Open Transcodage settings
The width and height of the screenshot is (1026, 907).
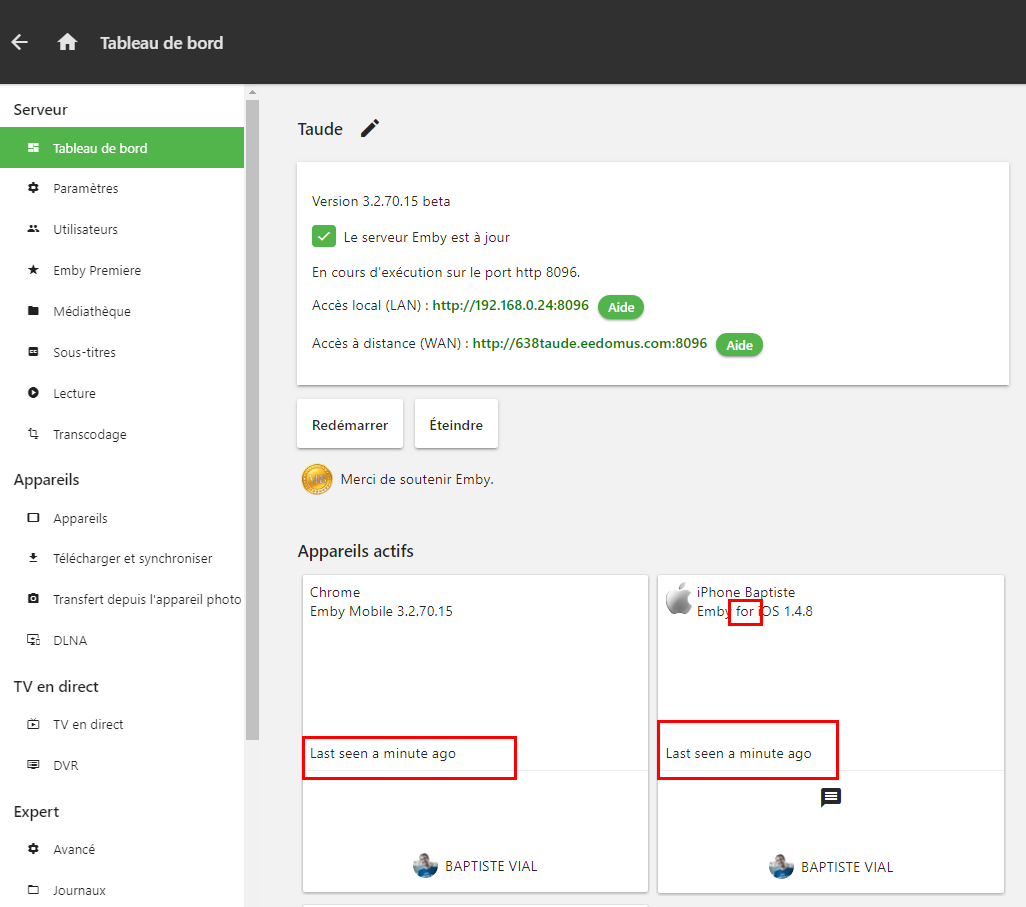pyautogui.click(x=122, y=435)
